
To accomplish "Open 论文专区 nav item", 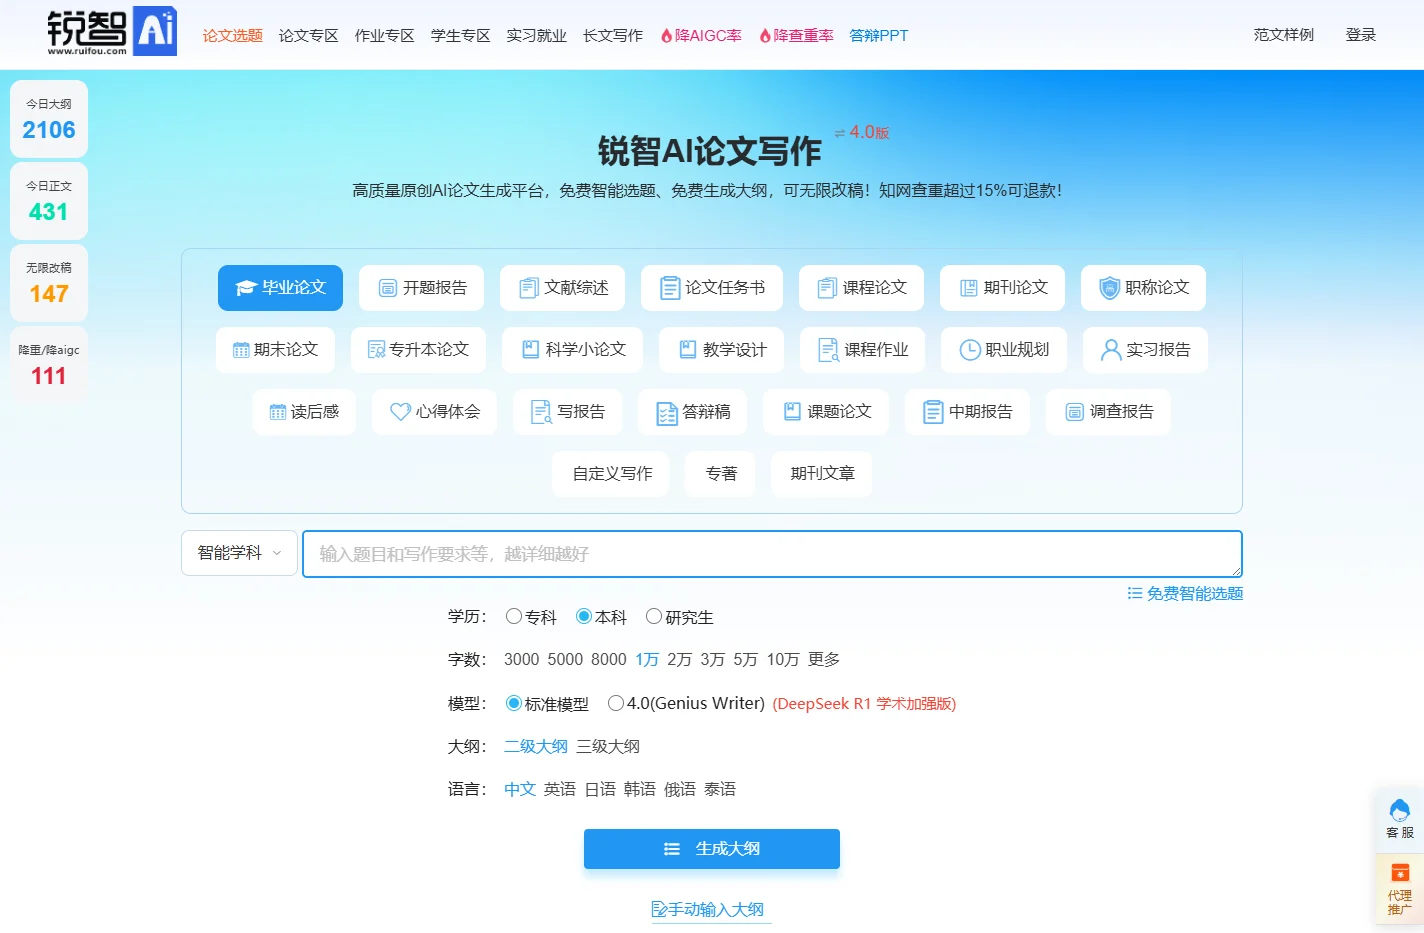I will point(309,35).
